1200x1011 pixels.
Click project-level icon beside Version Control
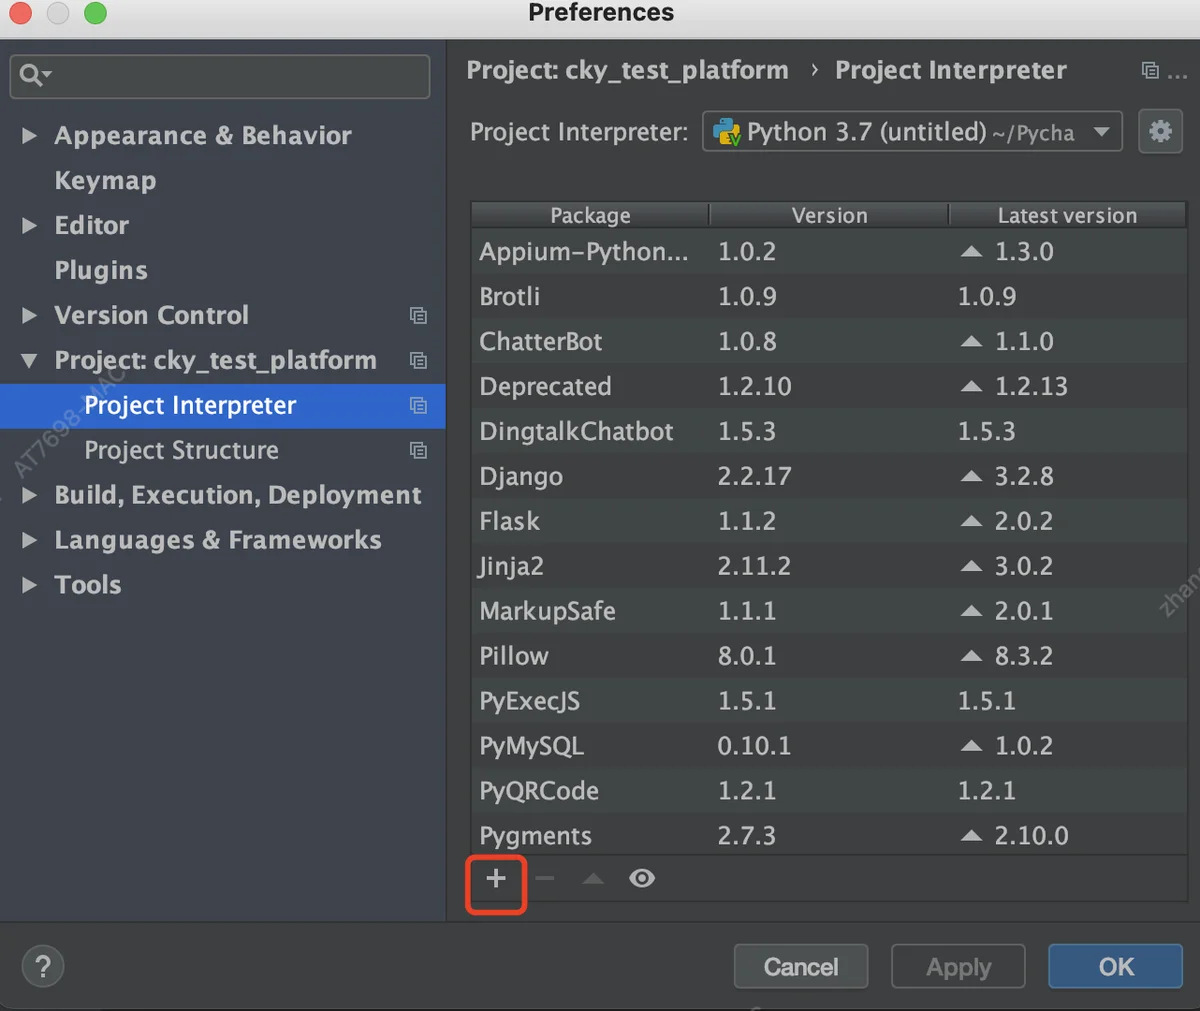(418, 316)
